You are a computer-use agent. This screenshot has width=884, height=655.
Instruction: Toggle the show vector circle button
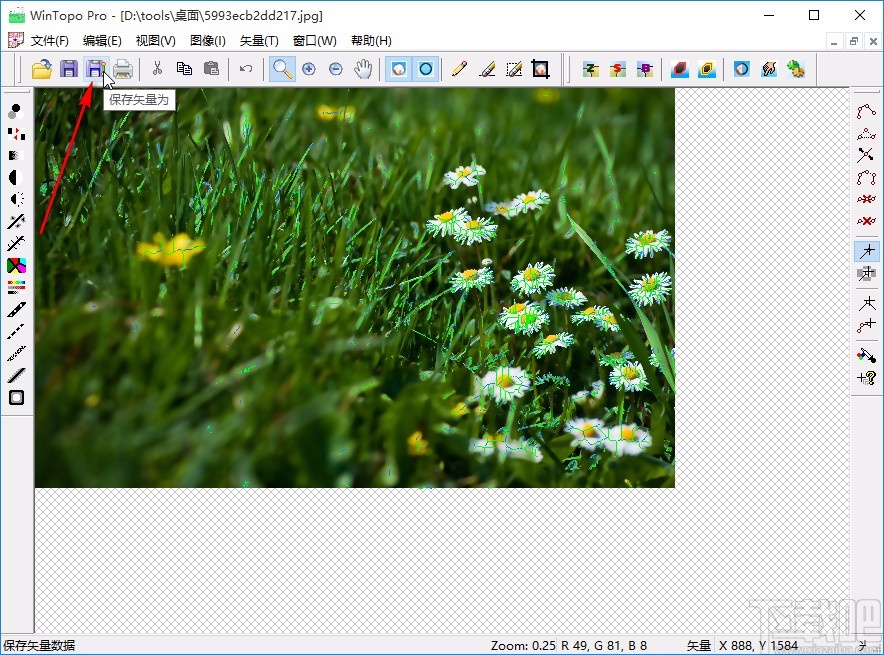[x=426, y=69]
